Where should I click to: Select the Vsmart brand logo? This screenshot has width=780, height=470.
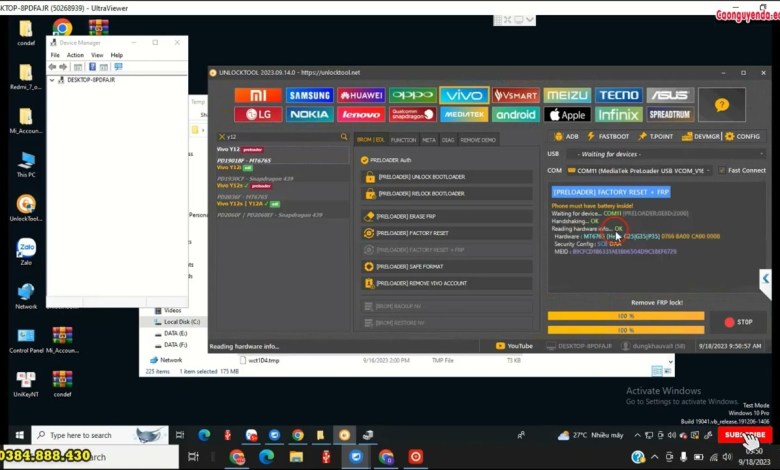(515, 95)
